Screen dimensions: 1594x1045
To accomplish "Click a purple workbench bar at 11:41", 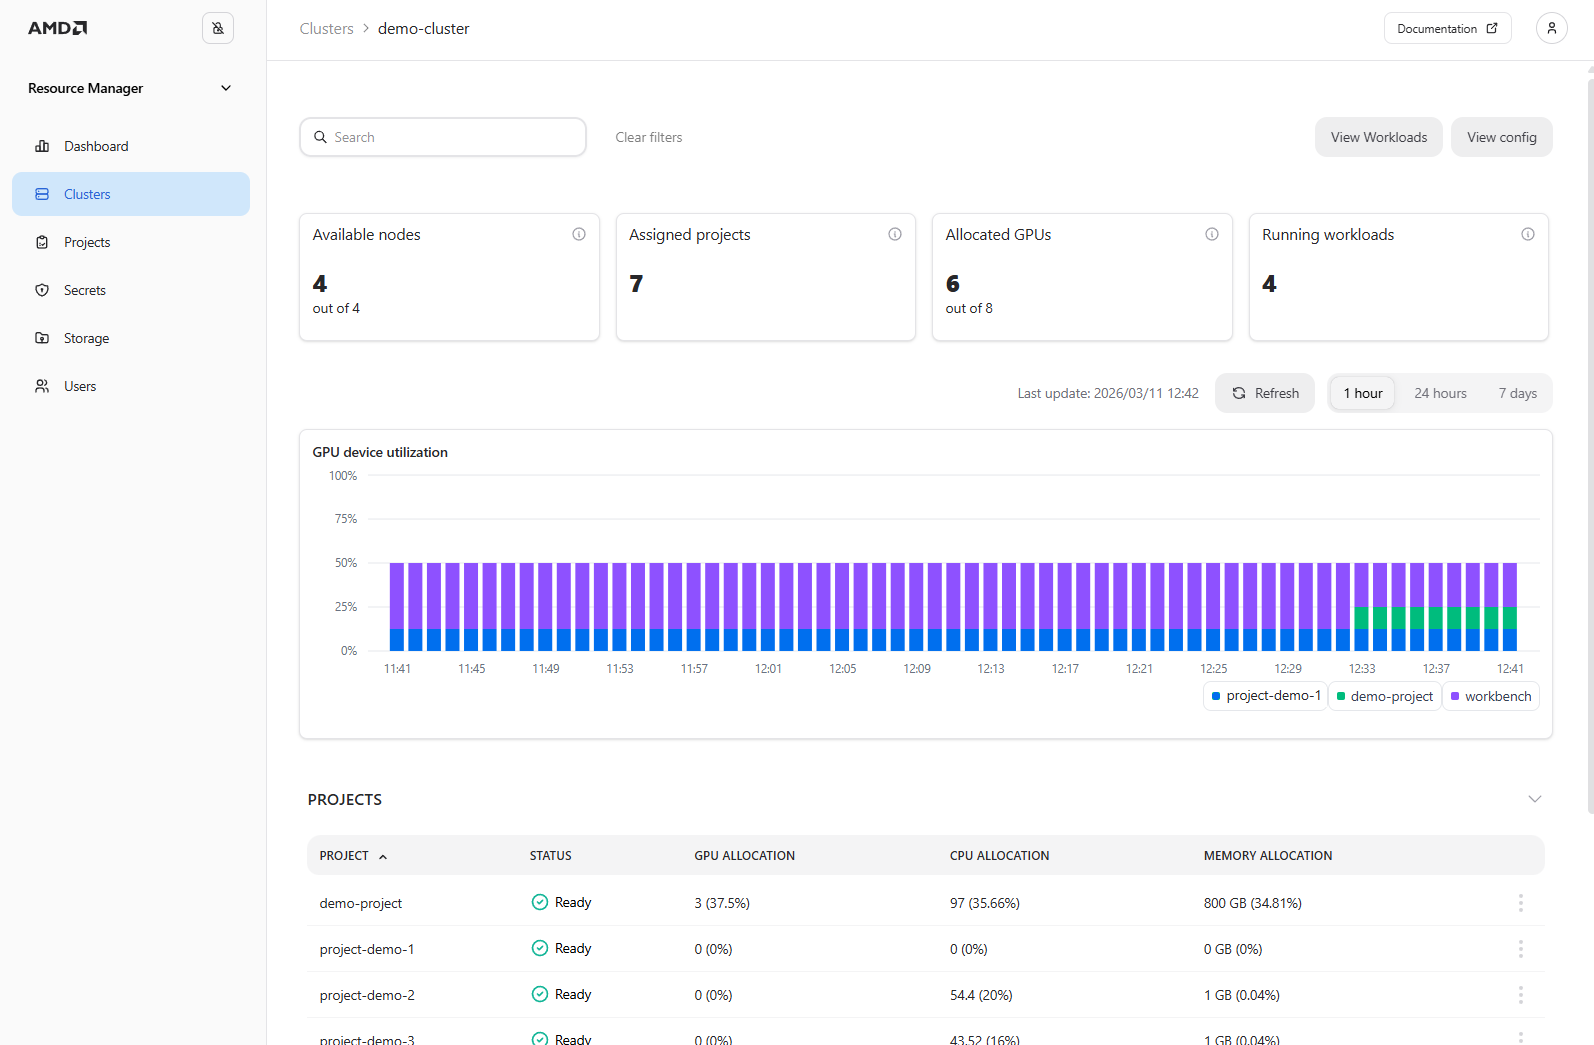I will [x=397, y=595].
